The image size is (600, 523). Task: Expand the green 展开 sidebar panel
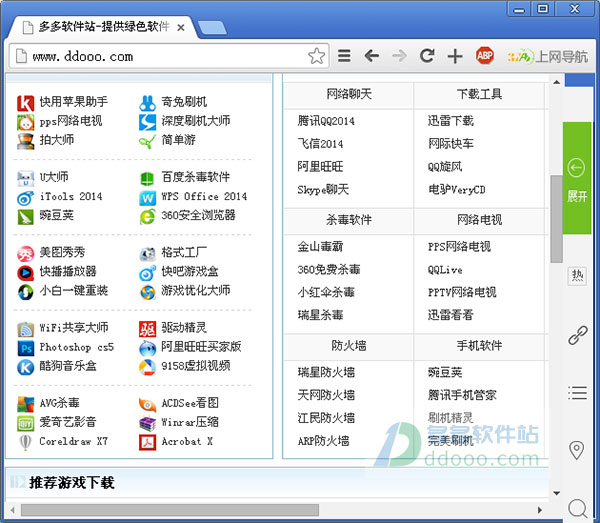click(x=576, y=178)
